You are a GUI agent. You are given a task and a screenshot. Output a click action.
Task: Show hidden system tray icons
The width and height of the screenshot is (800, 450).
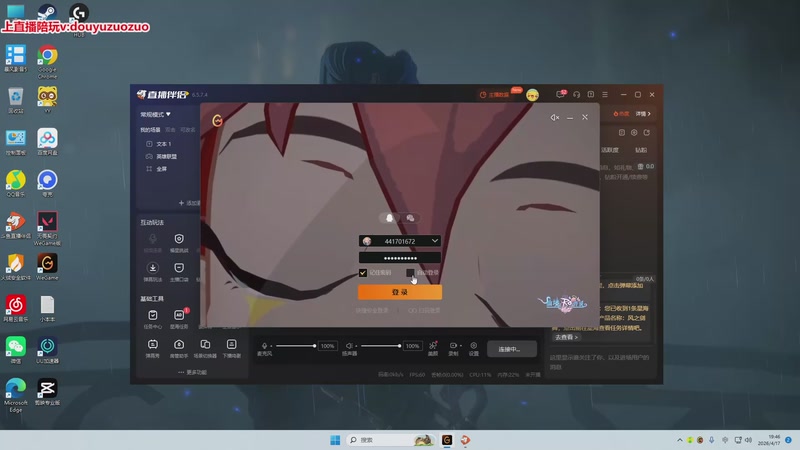point(680,440)
